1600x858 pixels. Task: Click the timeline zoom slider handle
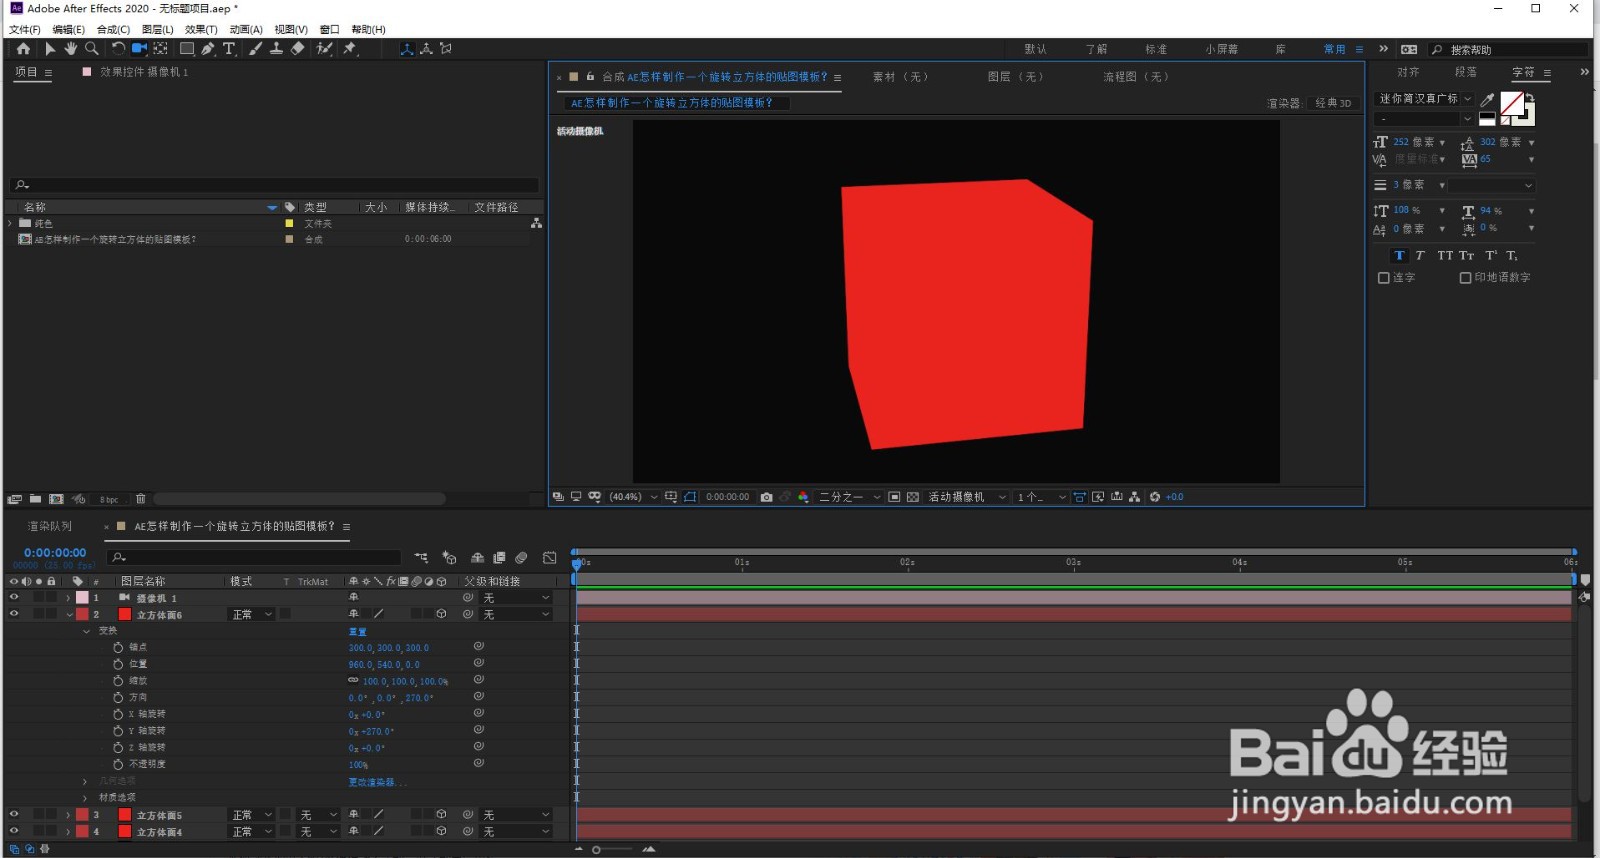597,850
